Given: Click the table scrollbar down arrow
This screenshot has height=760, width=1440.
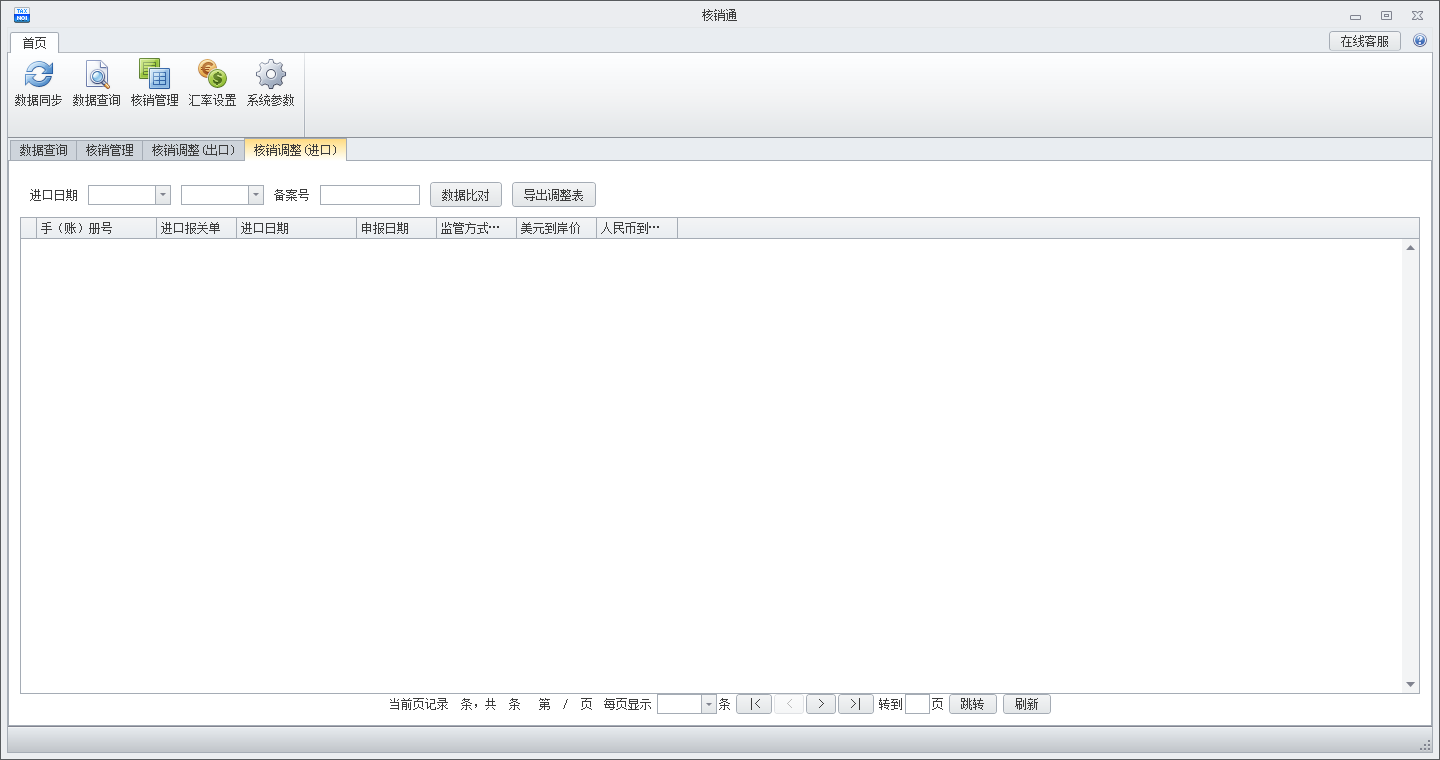Looking at the screenshot, I should click(1410, 685).
